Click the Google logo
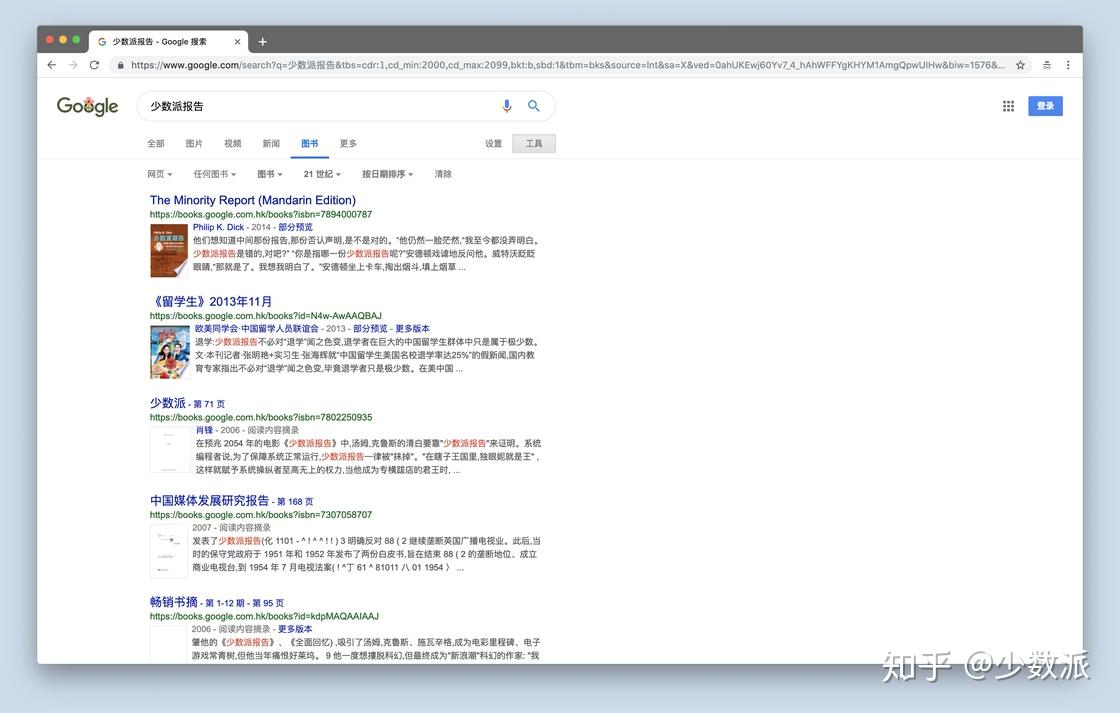1120x713 pixels. pos(87,106)
